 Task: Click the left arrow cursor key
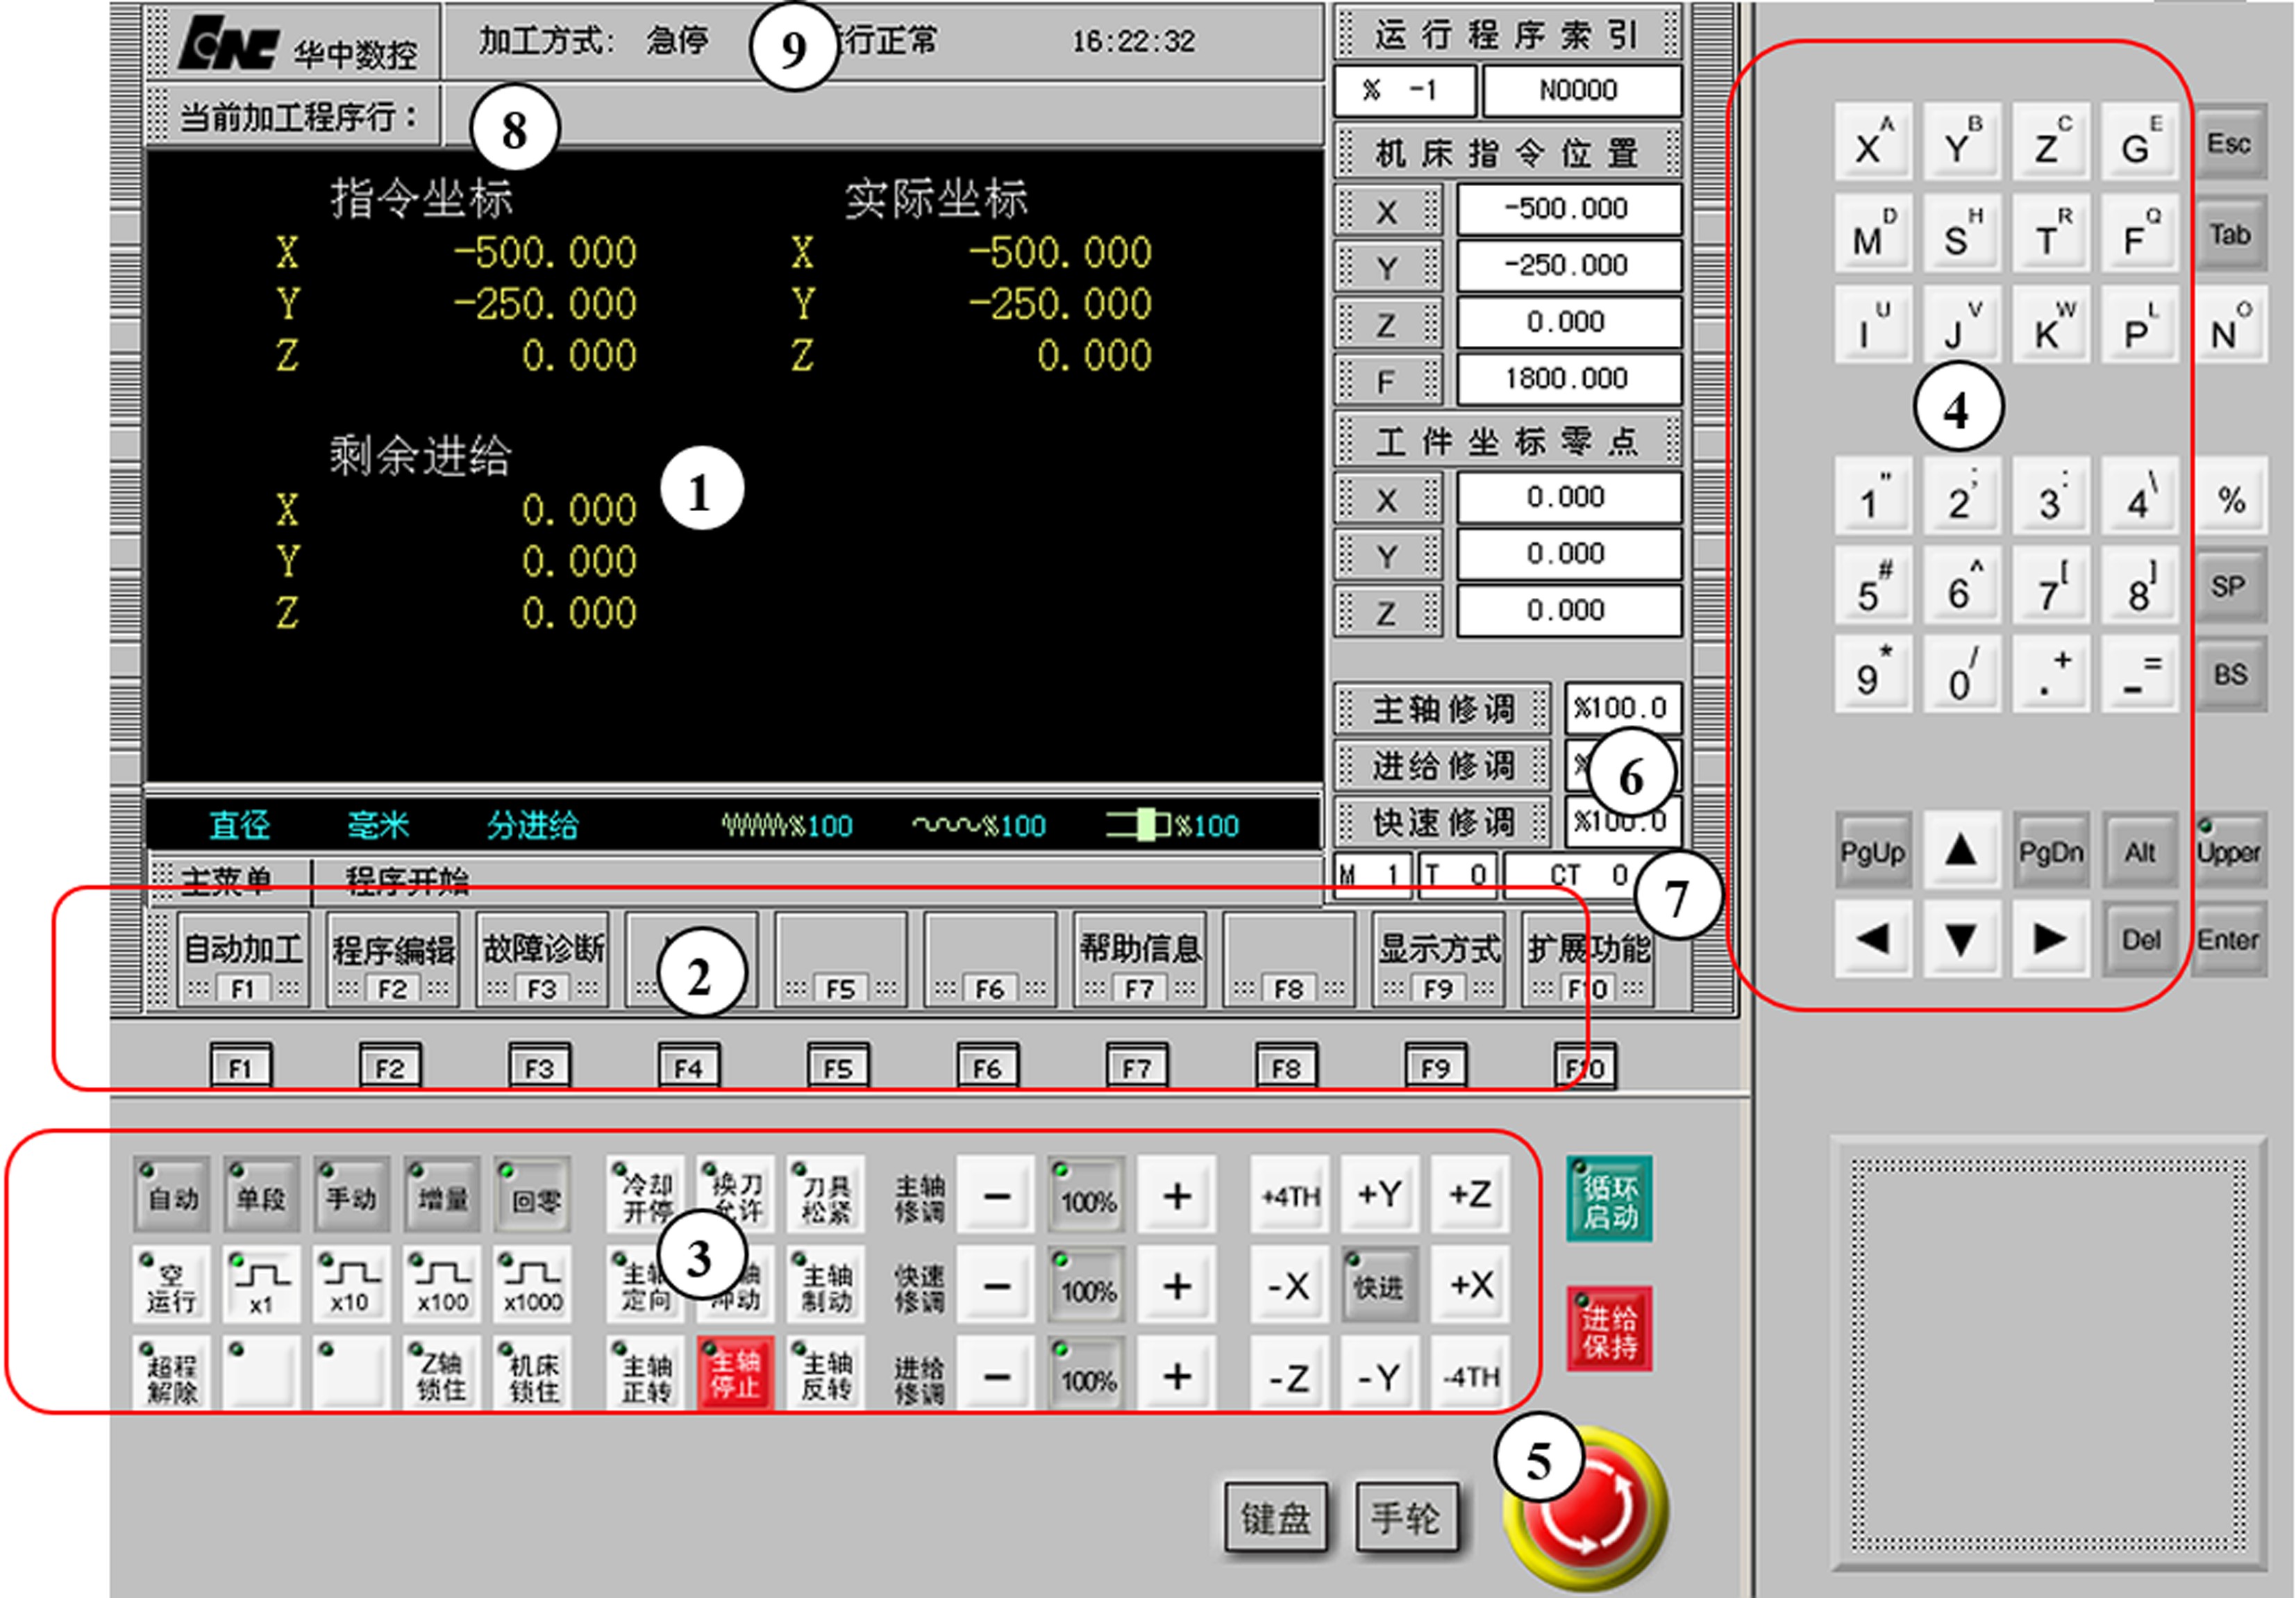point(1872,938)
